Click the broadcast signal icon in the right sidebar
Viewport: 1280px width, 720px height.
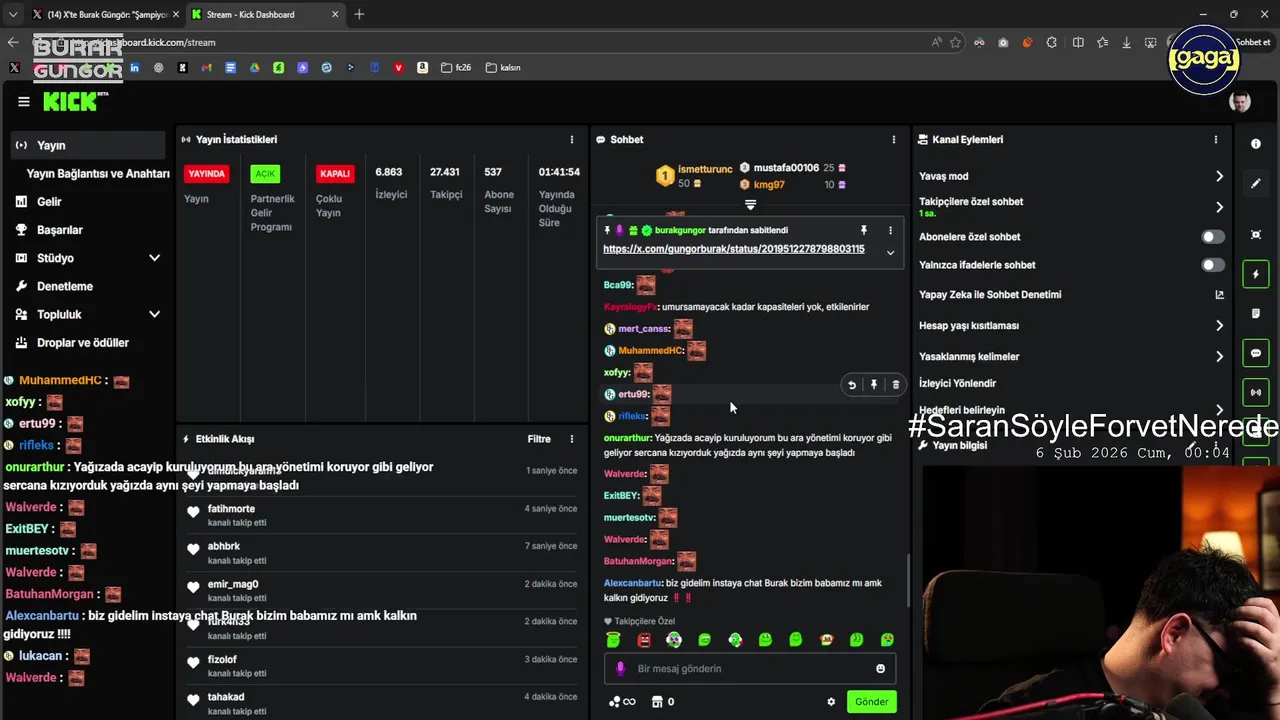click(1256, 393)
